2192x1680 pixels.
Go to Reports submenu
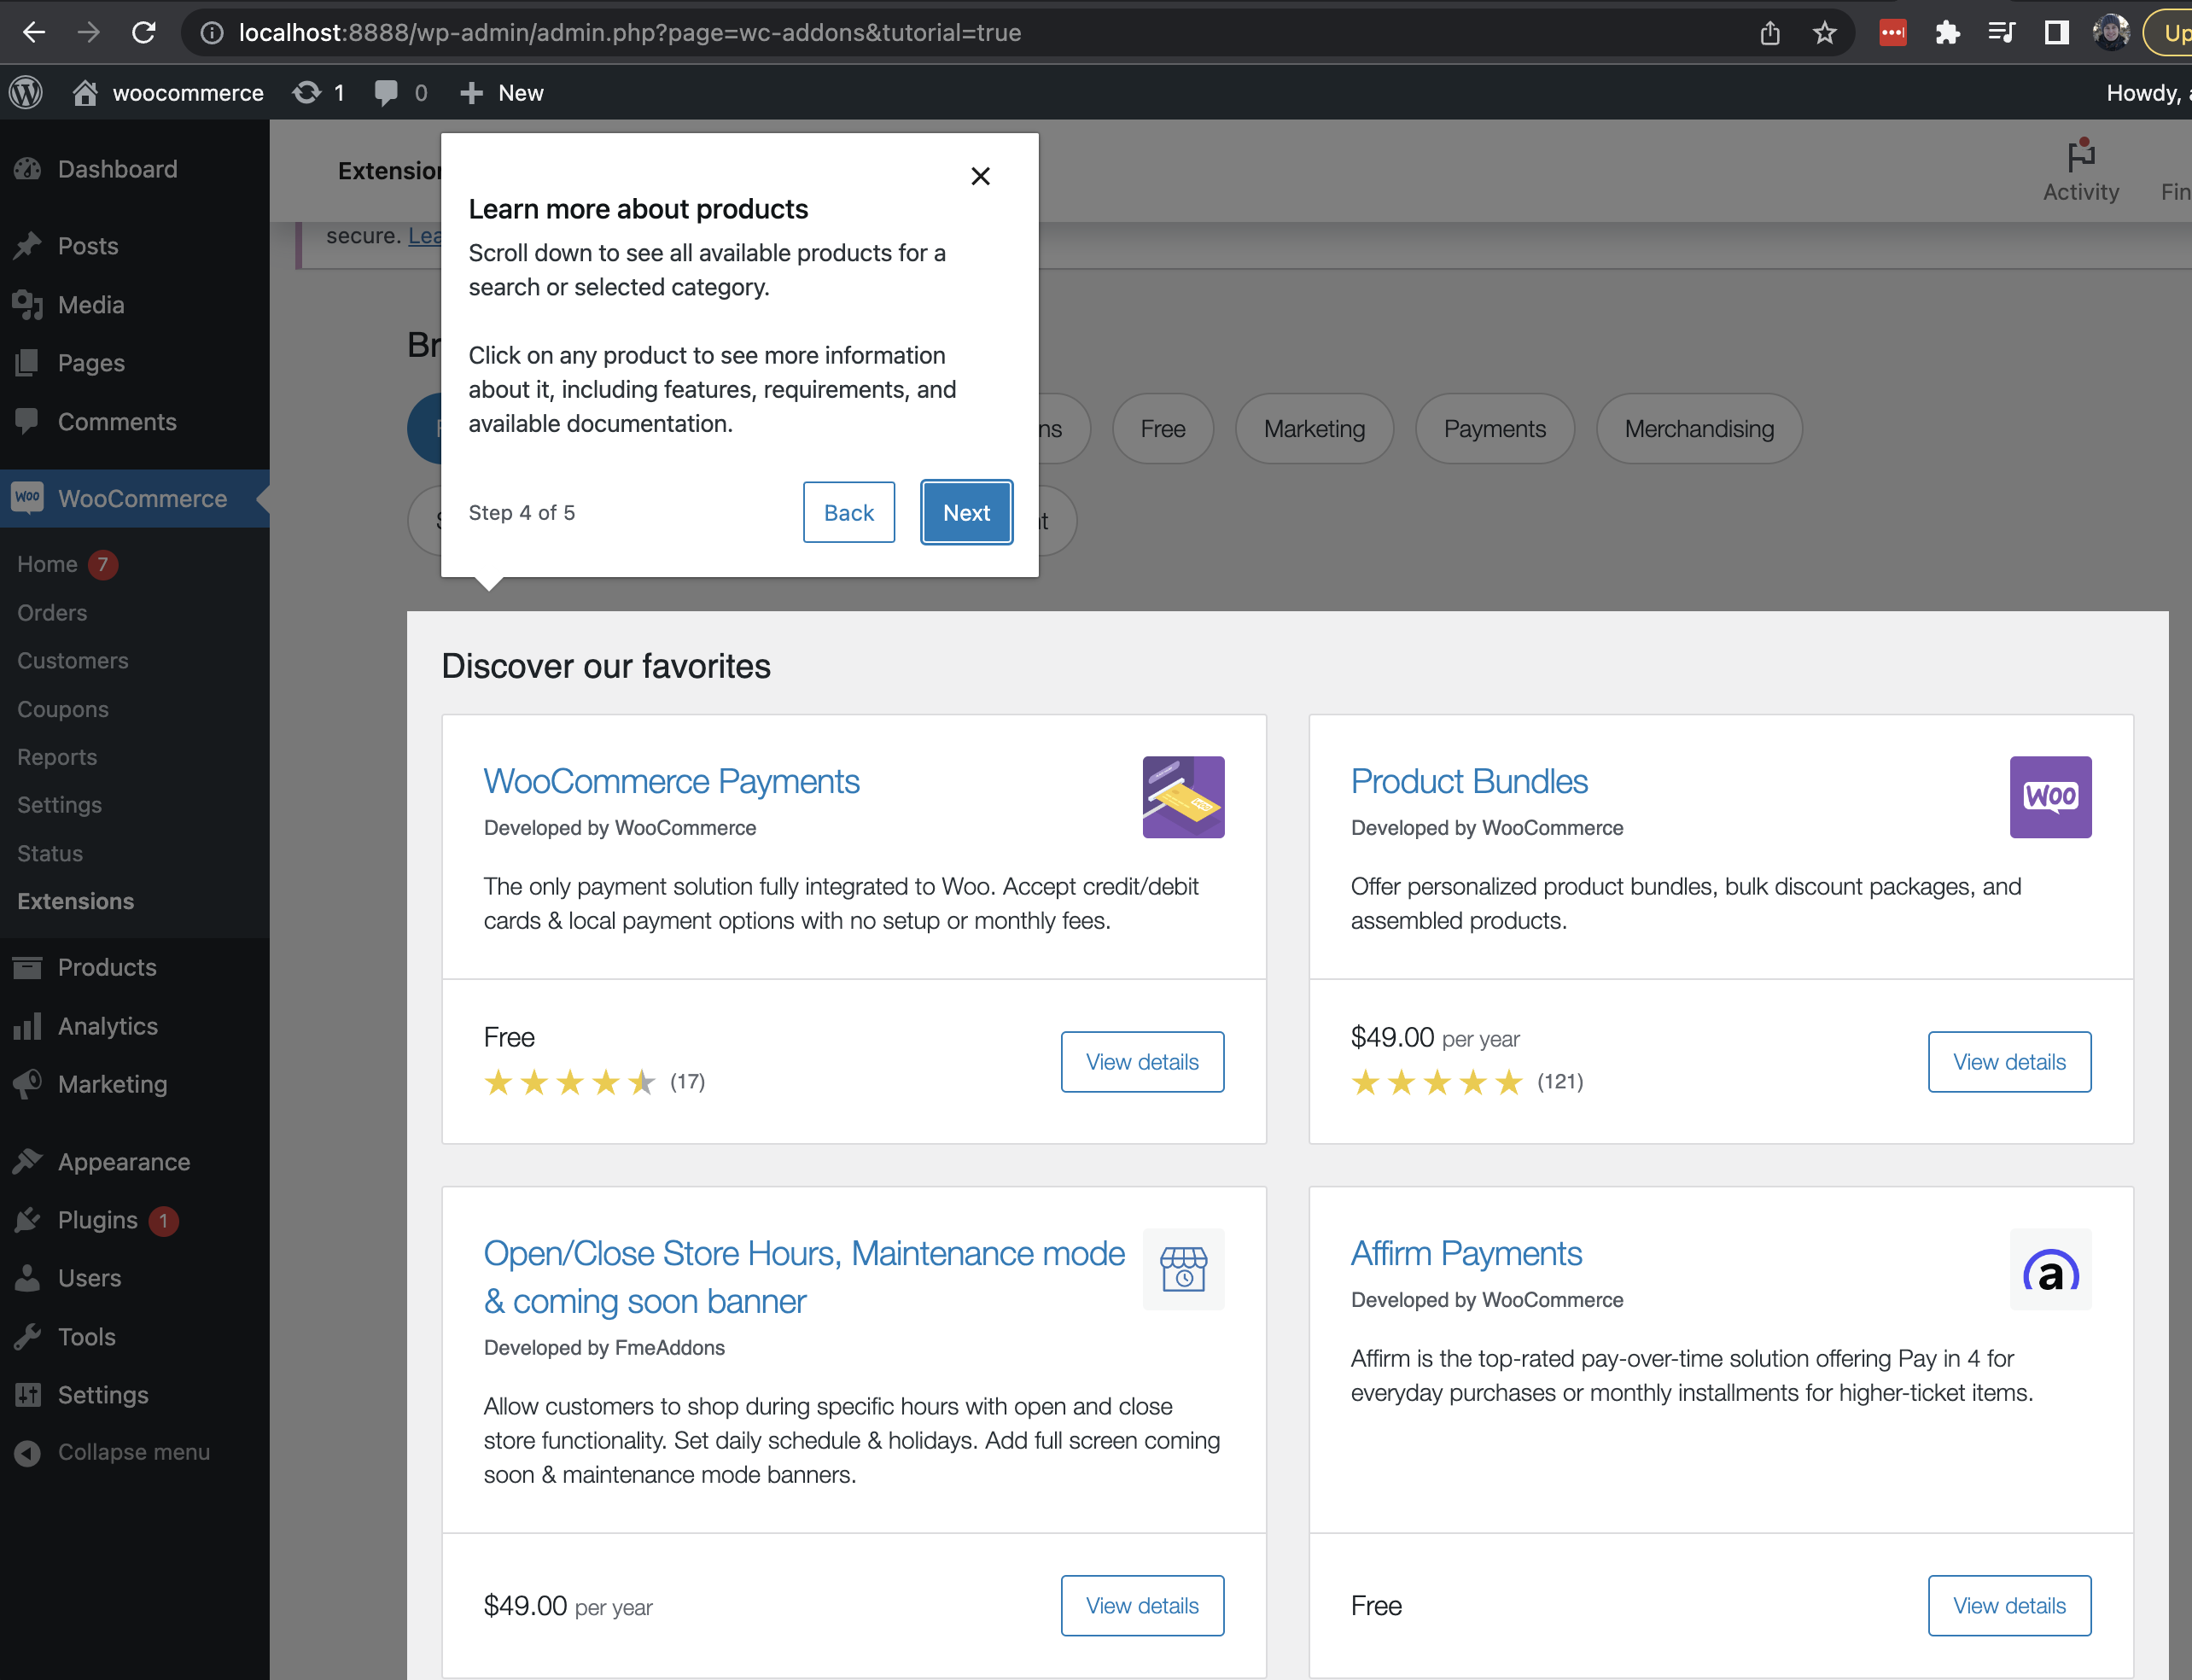[57, 757]
